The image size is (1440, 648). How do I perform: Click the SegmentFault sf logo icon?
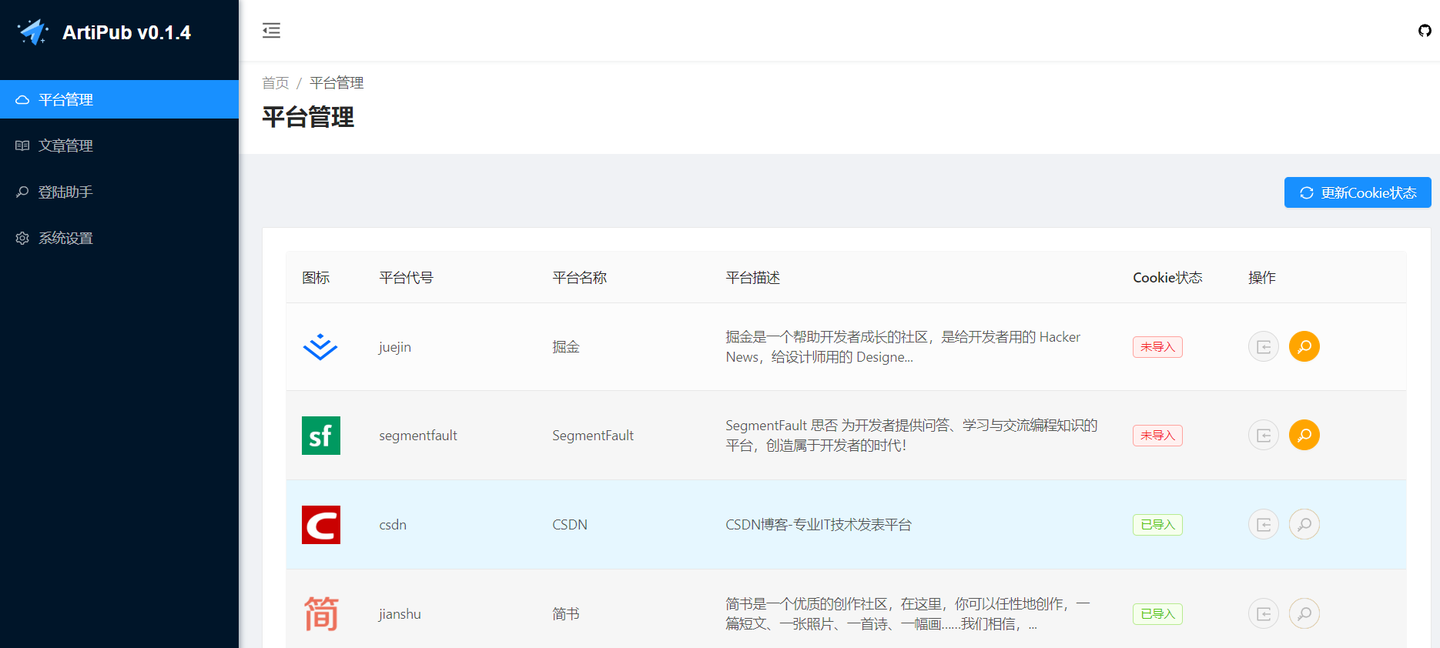tap(320, 435)
